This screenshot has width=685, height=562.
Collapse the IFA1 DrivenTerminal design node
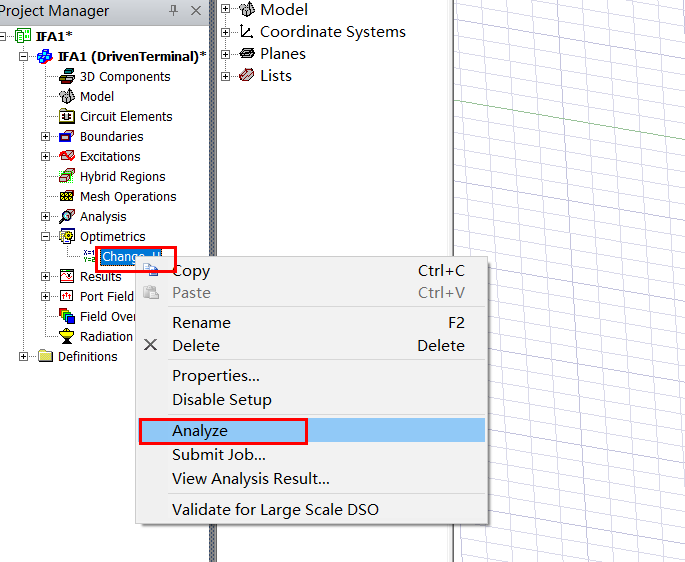pyautogui.click(x=24, y=56)
